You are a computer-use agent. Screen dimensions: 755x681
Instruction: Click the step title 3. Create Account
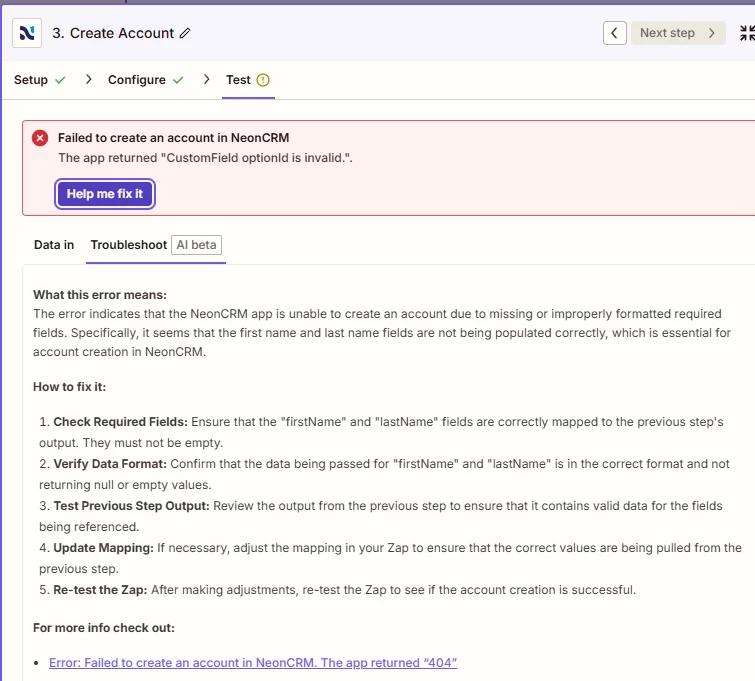[113, 33]
